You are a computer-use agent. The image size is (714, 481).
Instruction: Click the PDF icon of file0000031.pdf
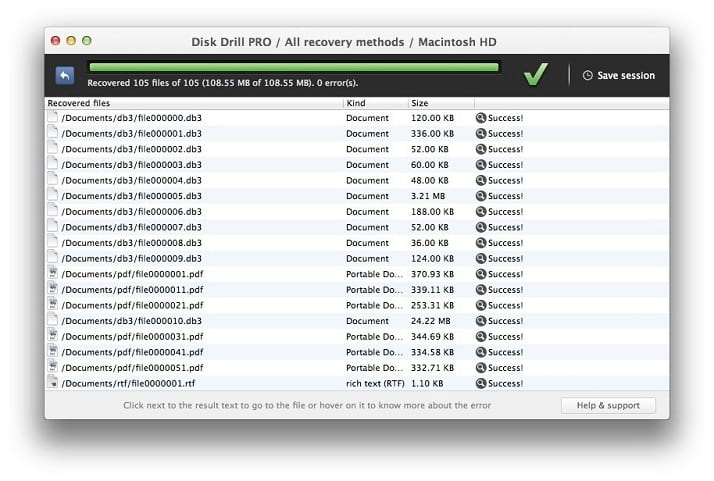click(x=53, y=336)
